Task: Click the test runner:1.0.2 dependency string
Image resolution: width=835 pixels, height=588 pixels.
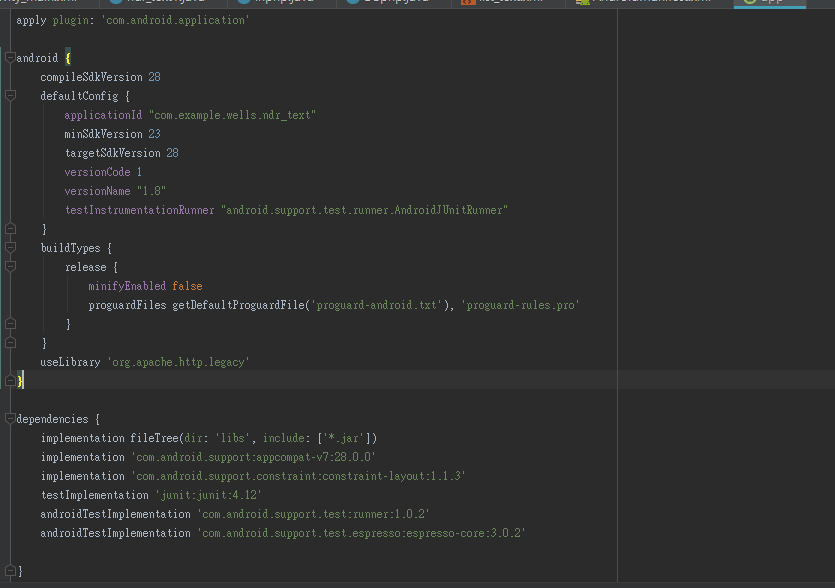Action: [x=313, y=514]
